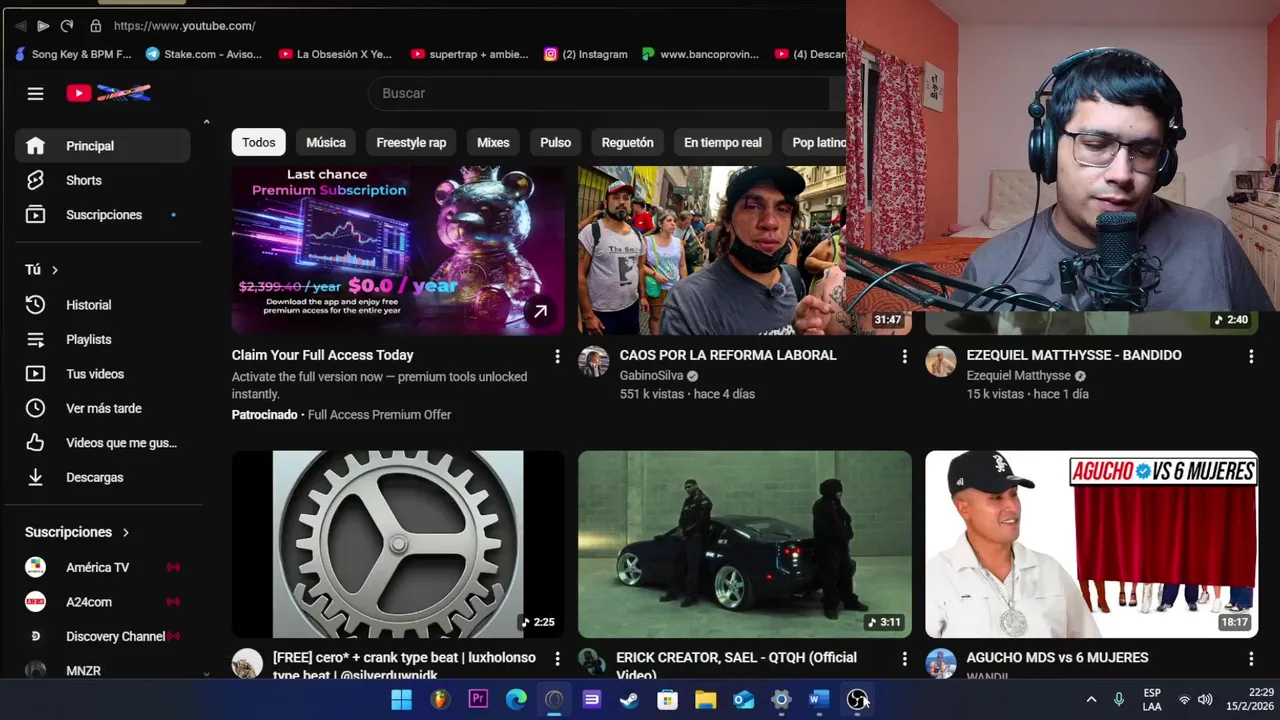Open the Instagram bookmark
This screenshot has height=720, width=1280.
tap(586, 54)
